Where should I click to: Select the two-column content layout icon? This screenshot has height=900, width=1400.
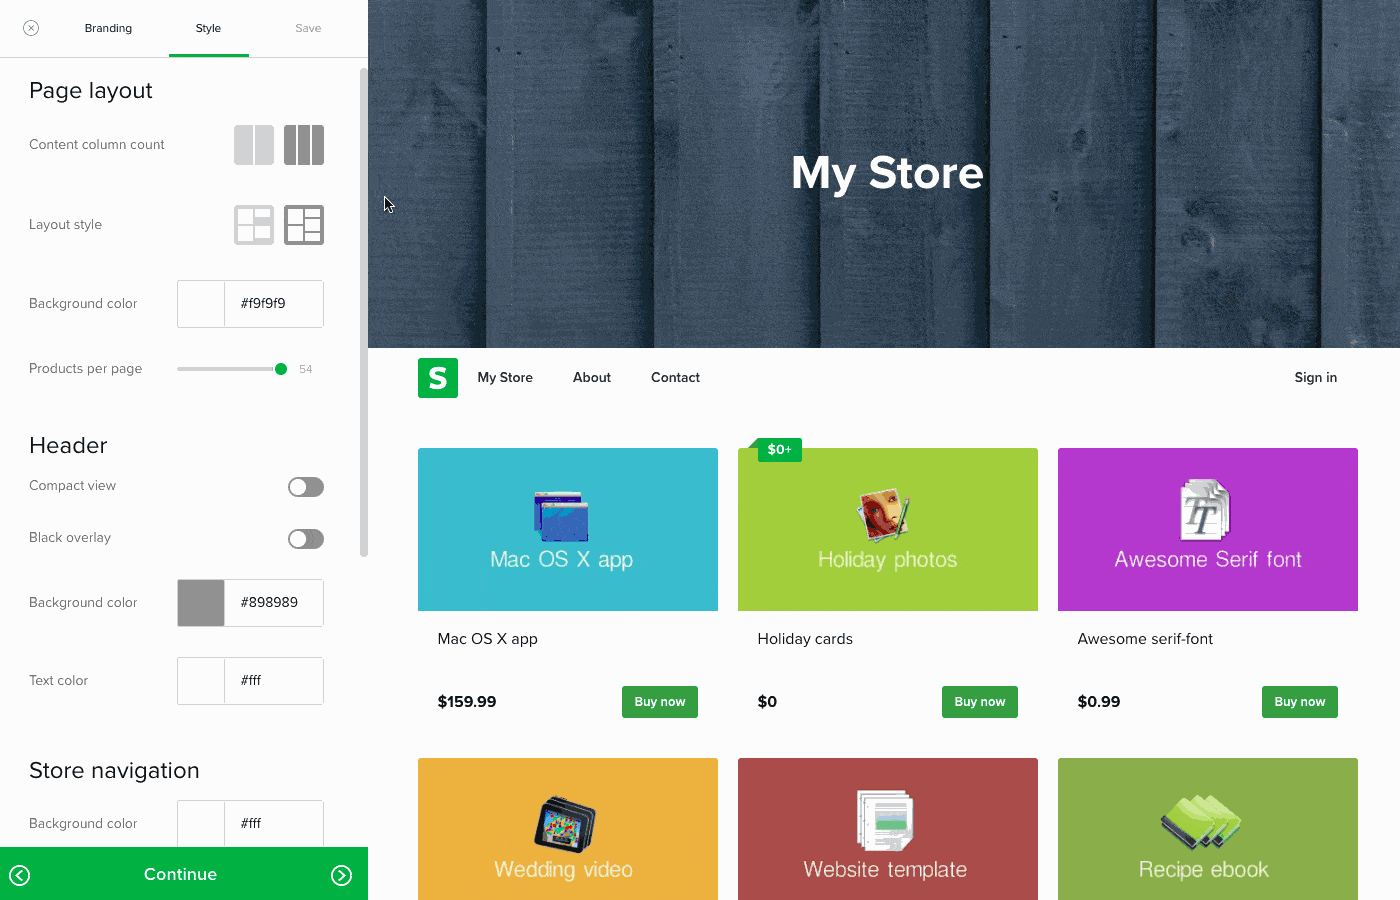click(x=254, y=145)
